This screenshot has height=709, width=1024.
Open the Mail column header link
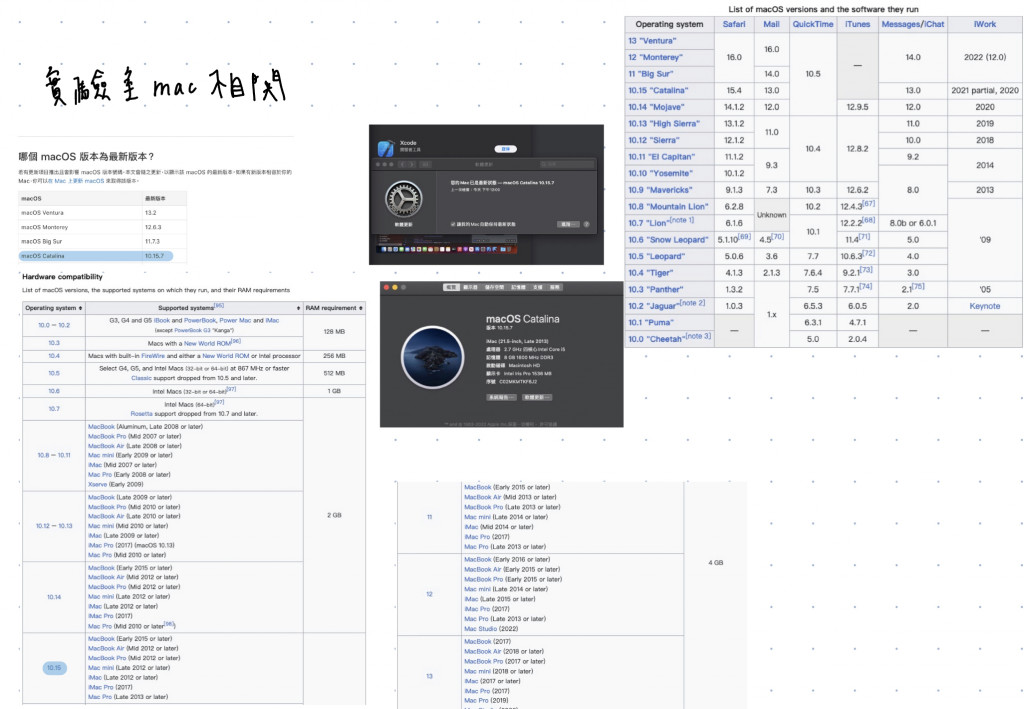click(x=771, y=24)
